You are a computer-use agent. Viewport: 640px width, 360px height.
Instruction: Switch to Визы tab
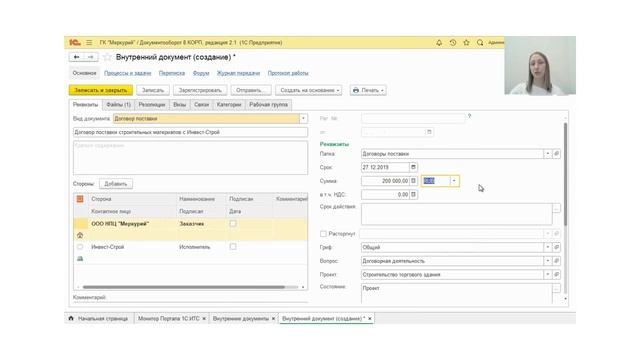180,104
